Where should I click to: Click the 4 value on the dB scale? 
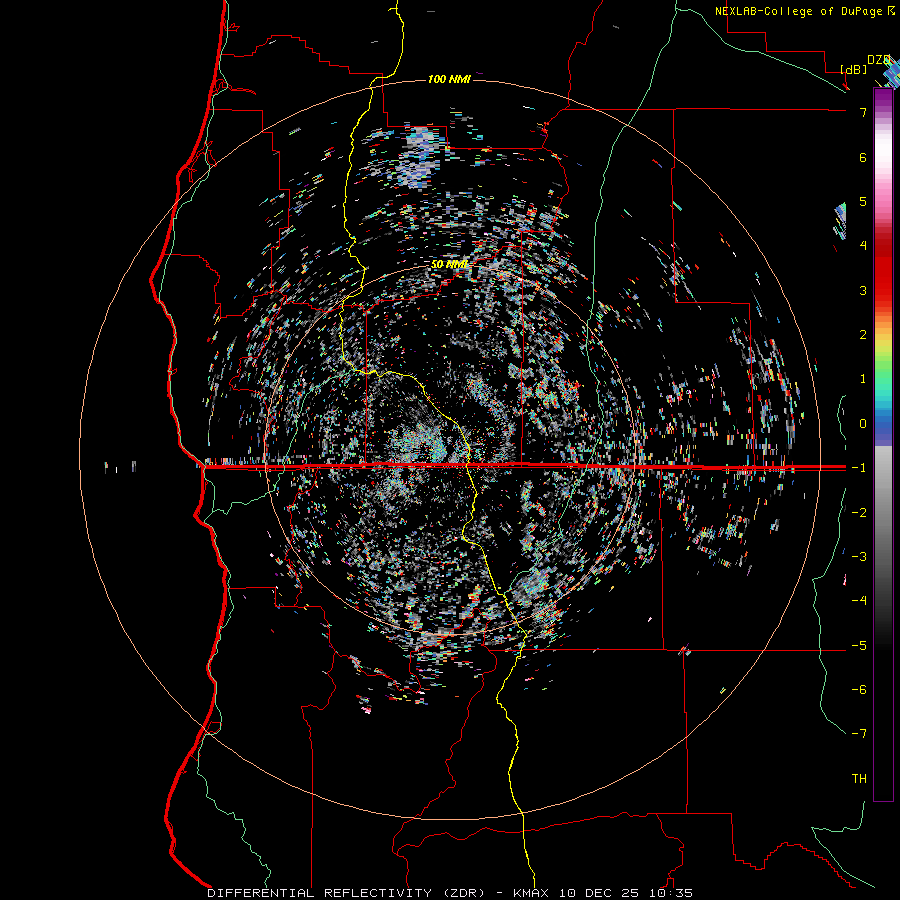[x=863, y=246]
